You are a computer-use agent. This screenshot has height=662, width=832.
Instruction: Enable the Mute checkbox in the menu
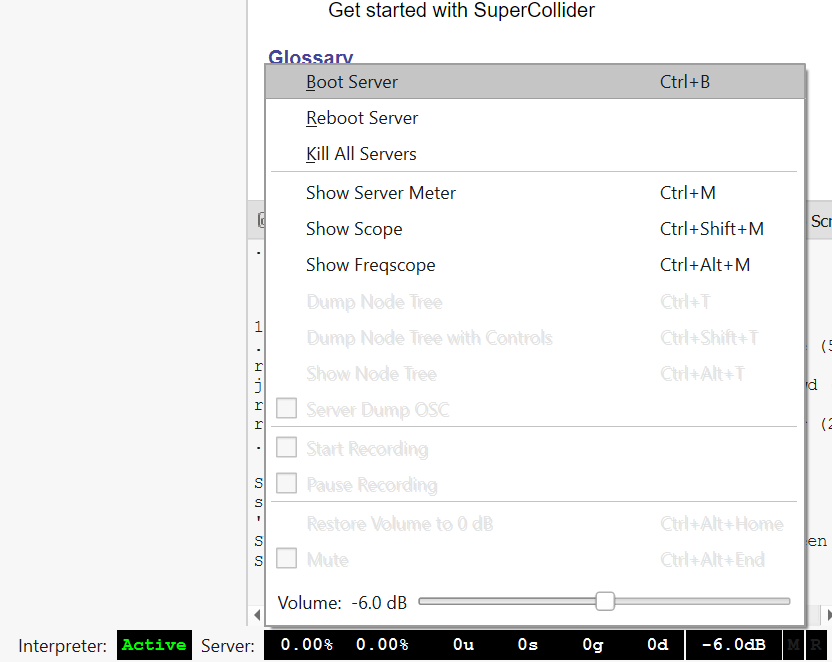[286, 559]
